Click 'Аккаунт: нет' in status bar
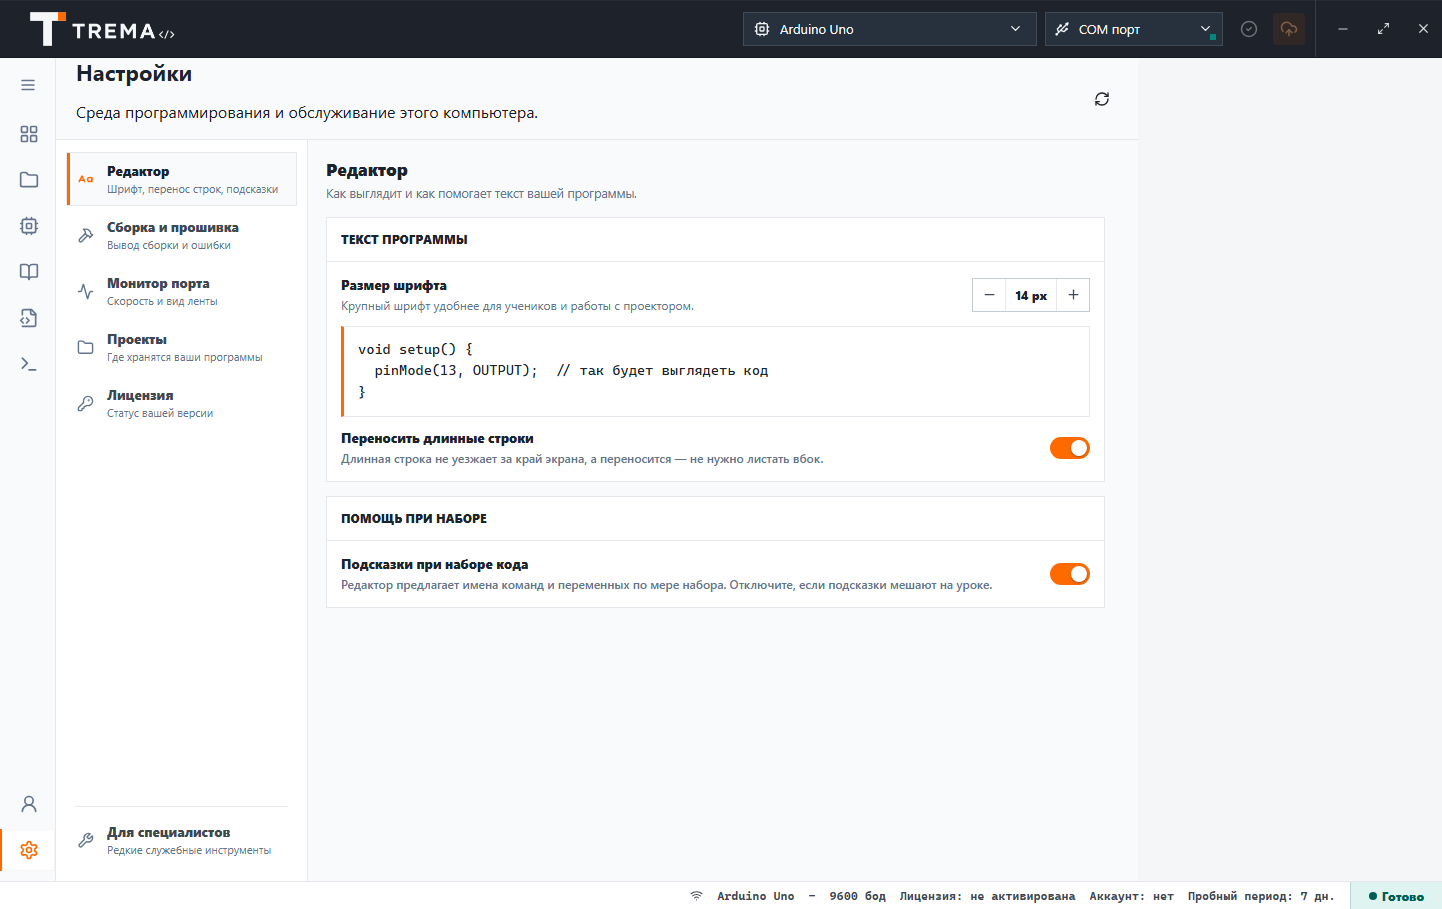 coord(1131,896)
